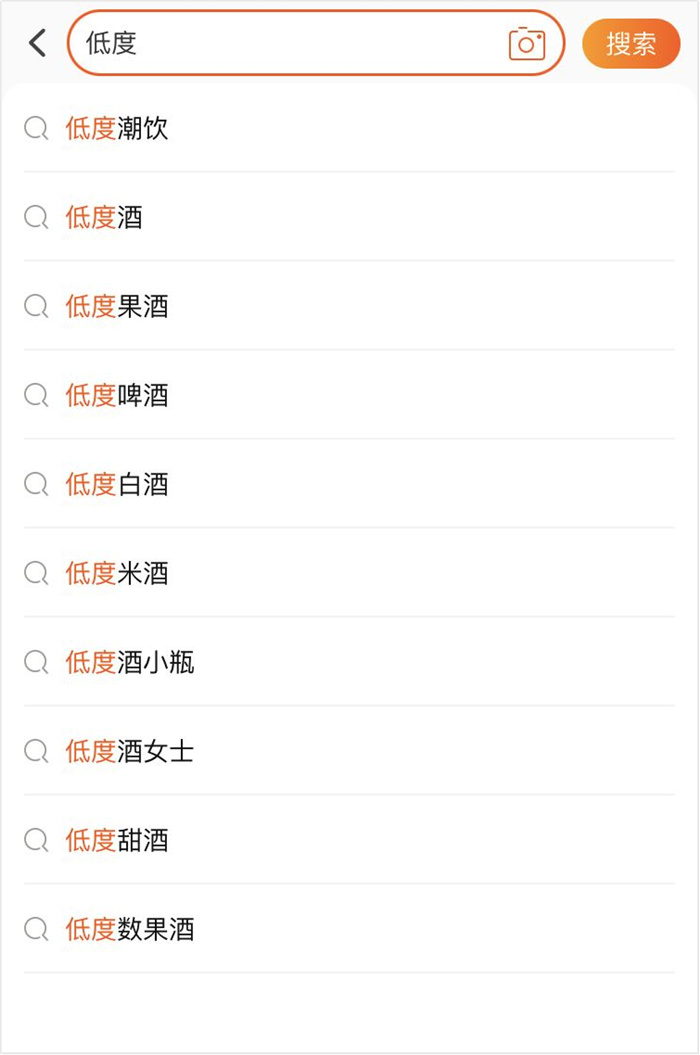
Task: Tap the back arrow icon
Action: tap(38, 43)
